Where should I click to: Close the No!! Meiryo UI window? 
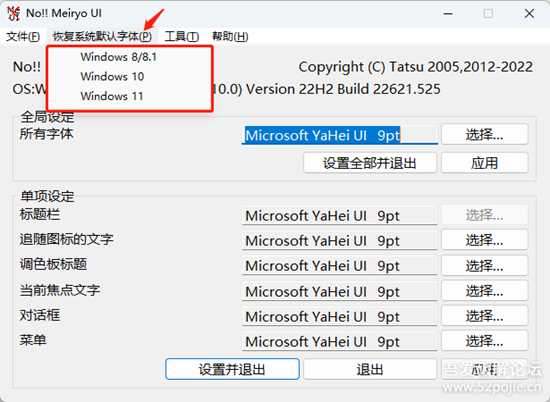[529, 14]
